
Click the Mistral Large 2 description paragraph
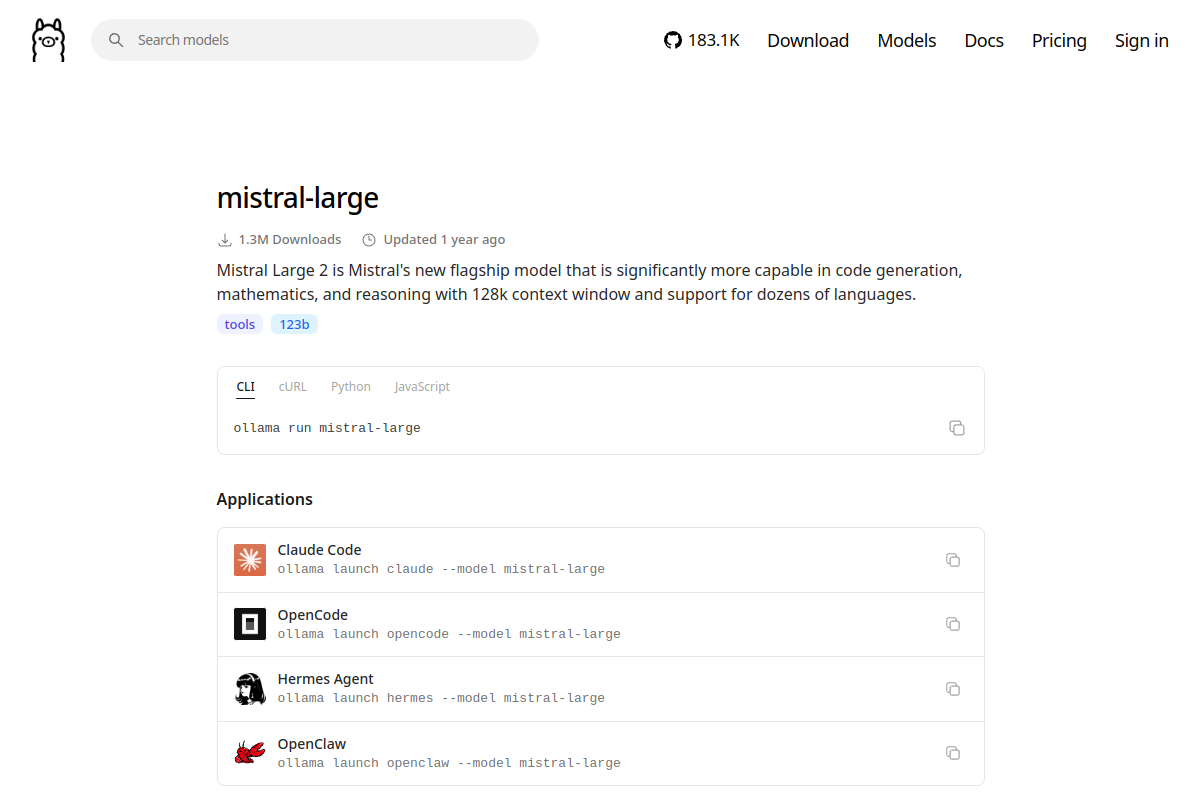(590, 283)
